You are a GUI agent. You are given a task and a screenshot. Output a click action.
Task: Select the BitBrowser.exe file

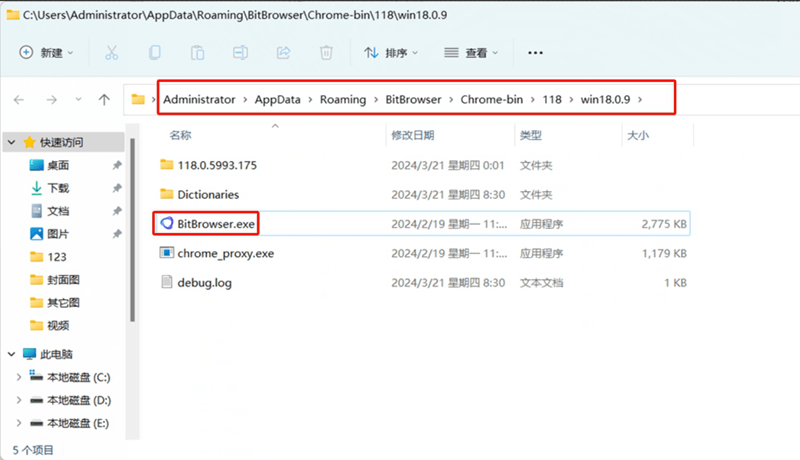[423, 224]
